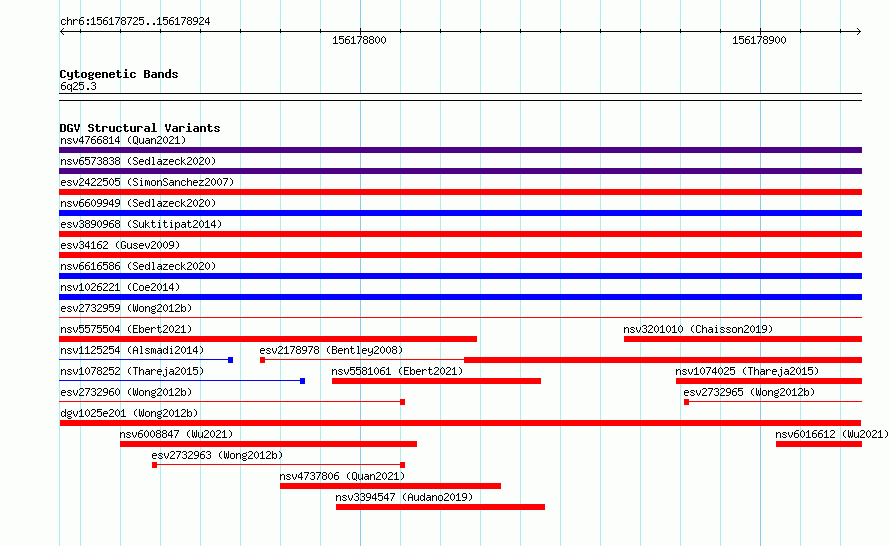Viewport: 890px width, 546px height.
Task: Select the nsv3201010 red bar
Action: (743, 339)
